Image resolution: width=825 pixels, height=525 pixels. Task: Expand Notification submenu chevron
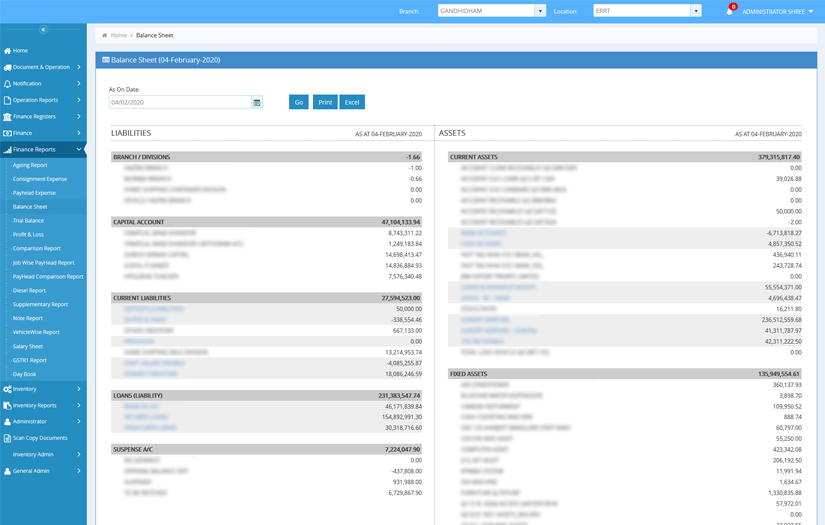[x=79, y=83]
